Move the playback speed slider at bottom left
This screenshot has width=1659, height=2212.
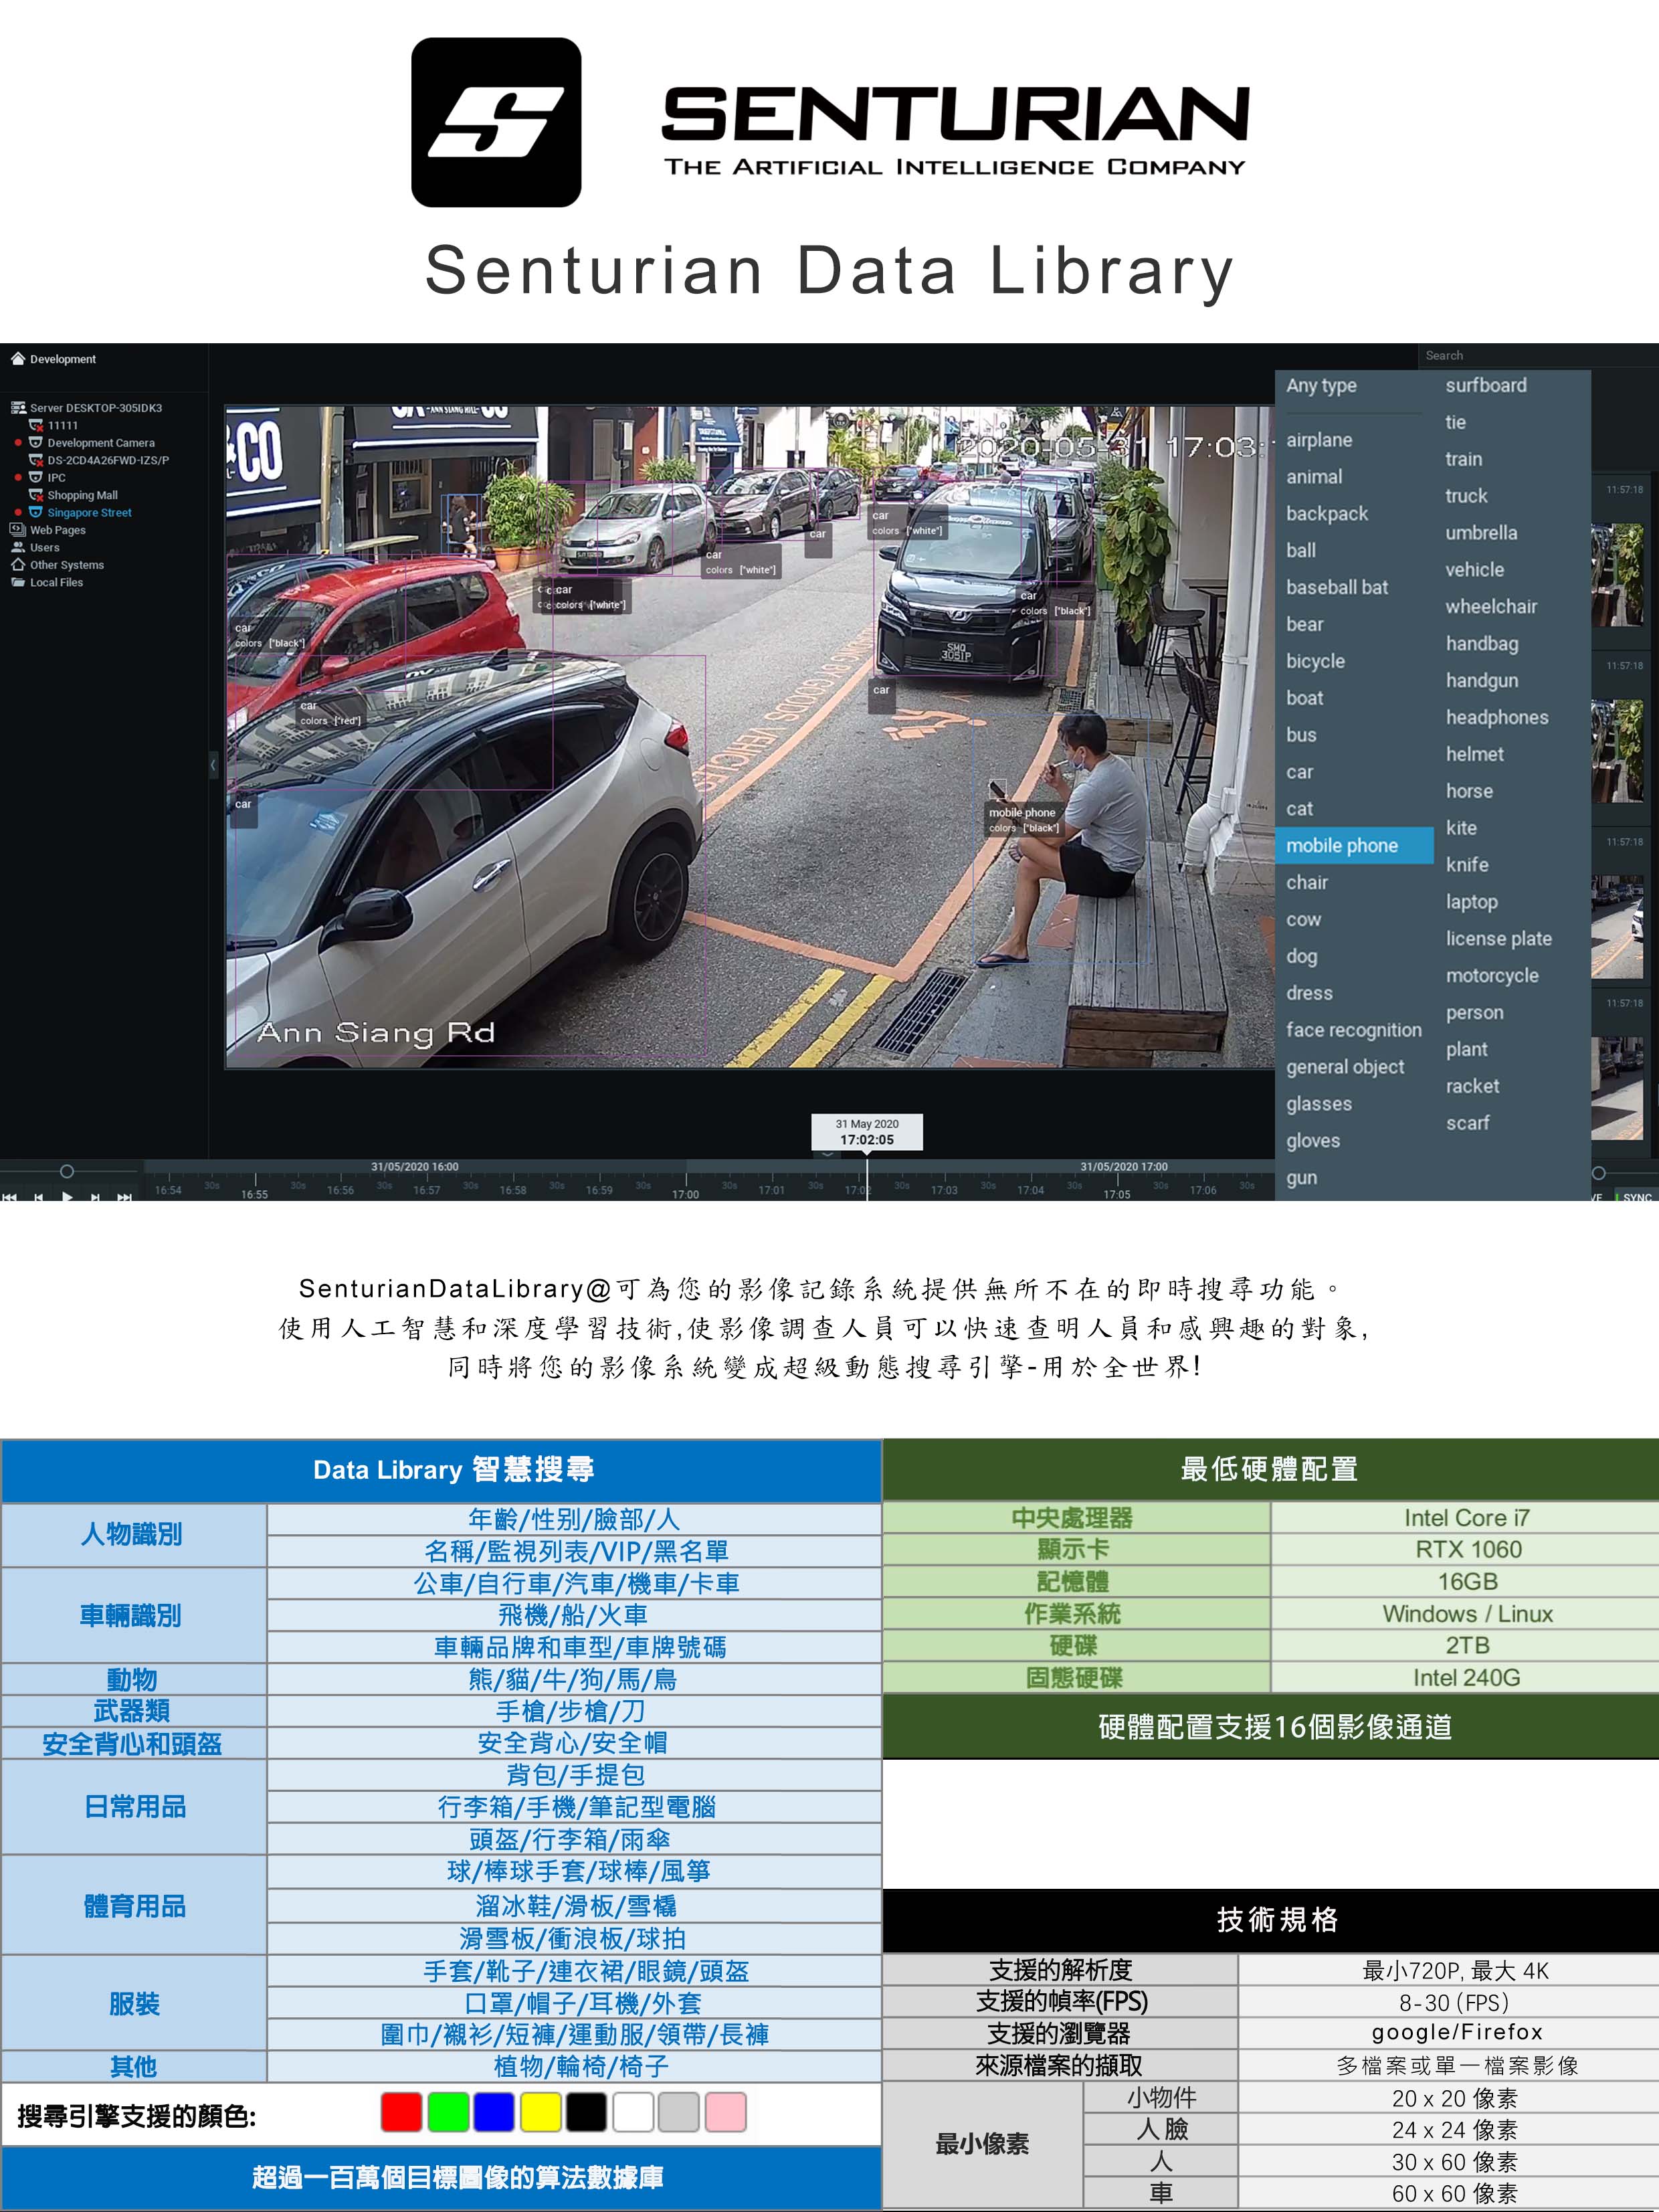click(x=67, y=1171)
